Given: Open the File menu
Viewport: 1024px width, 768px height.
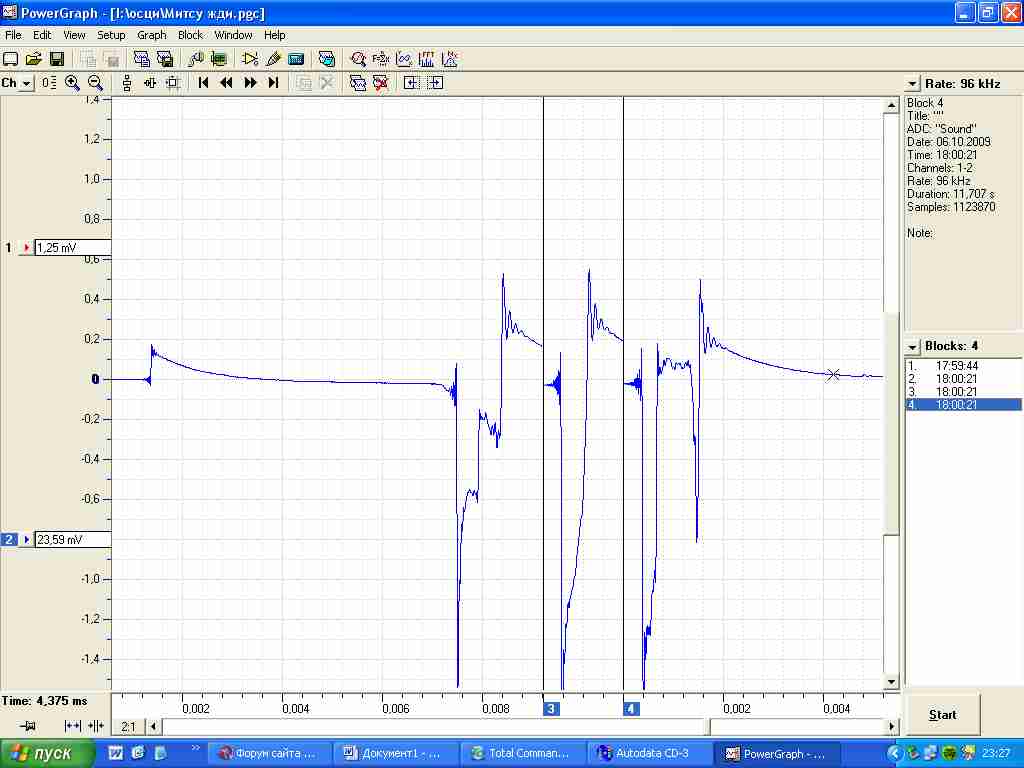Looking at the screenshot, I should click(x=13, y=35).
